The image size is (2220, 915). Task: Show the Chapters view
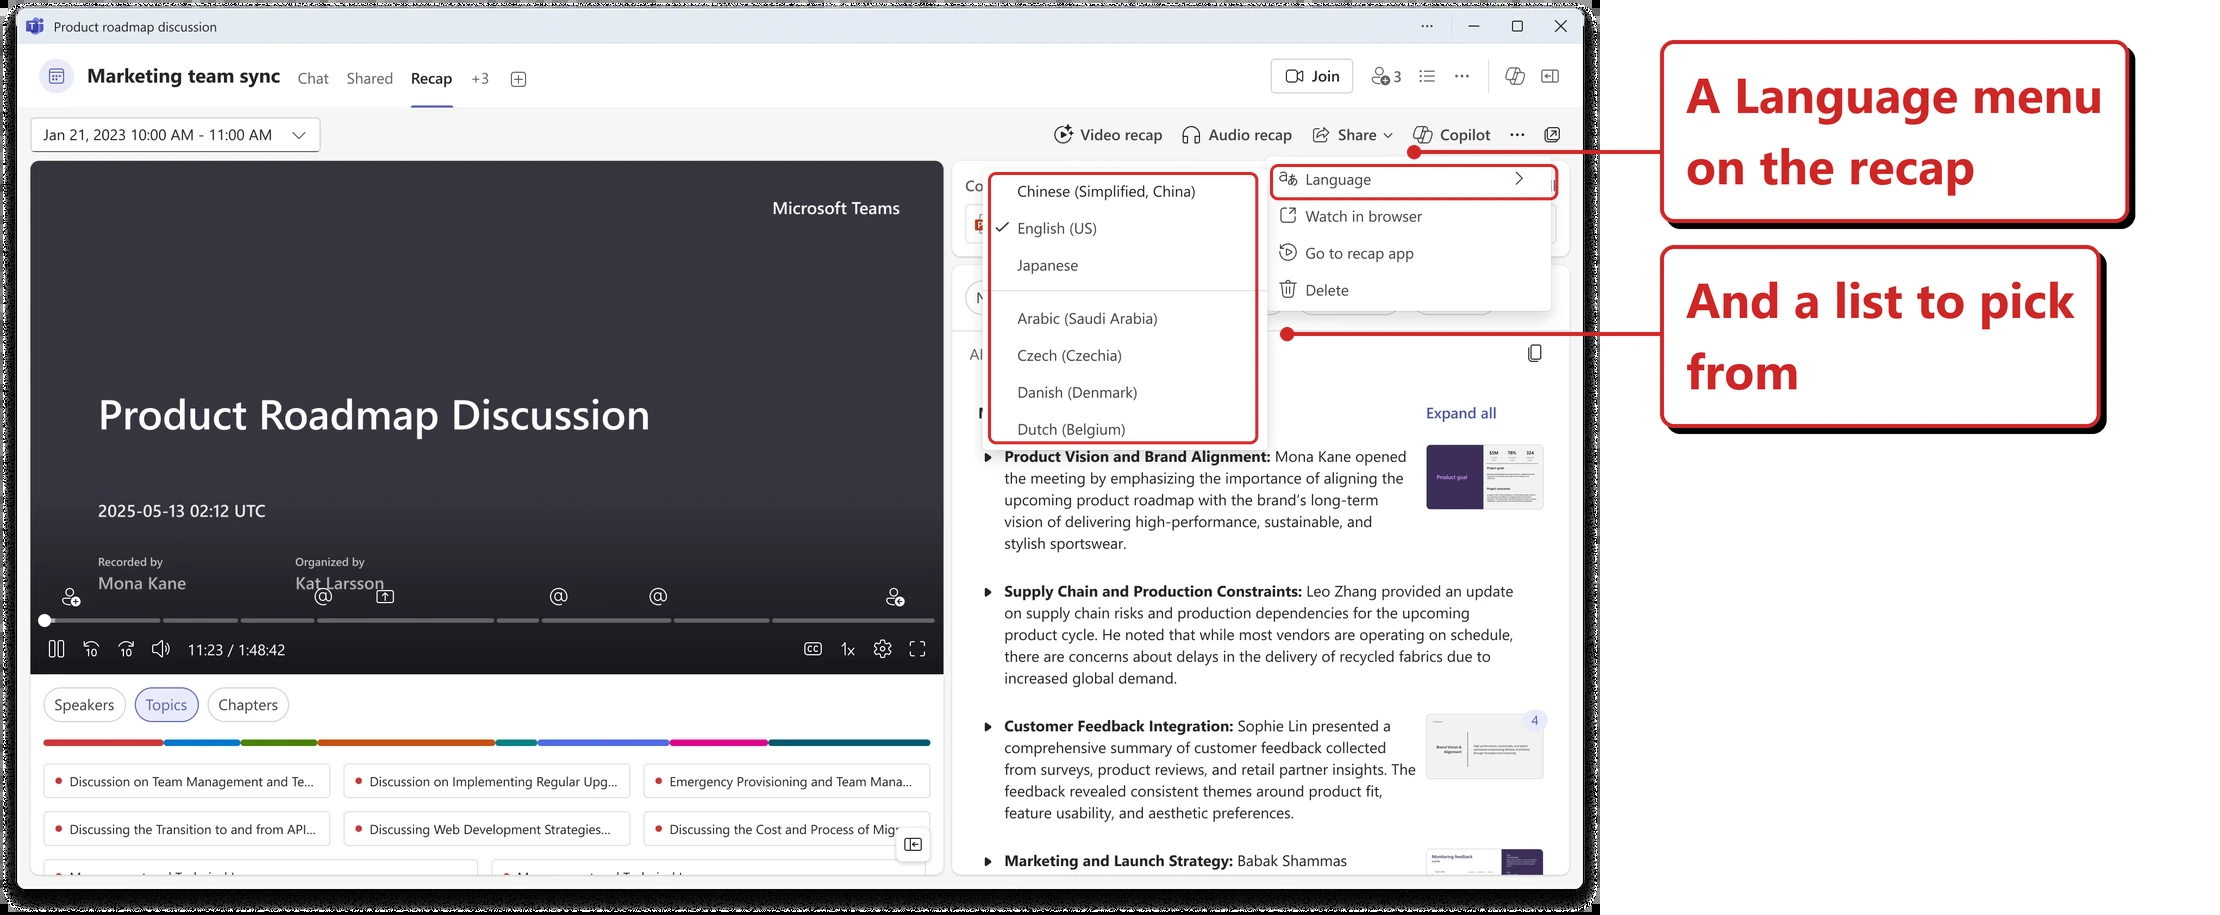point(248,705)
